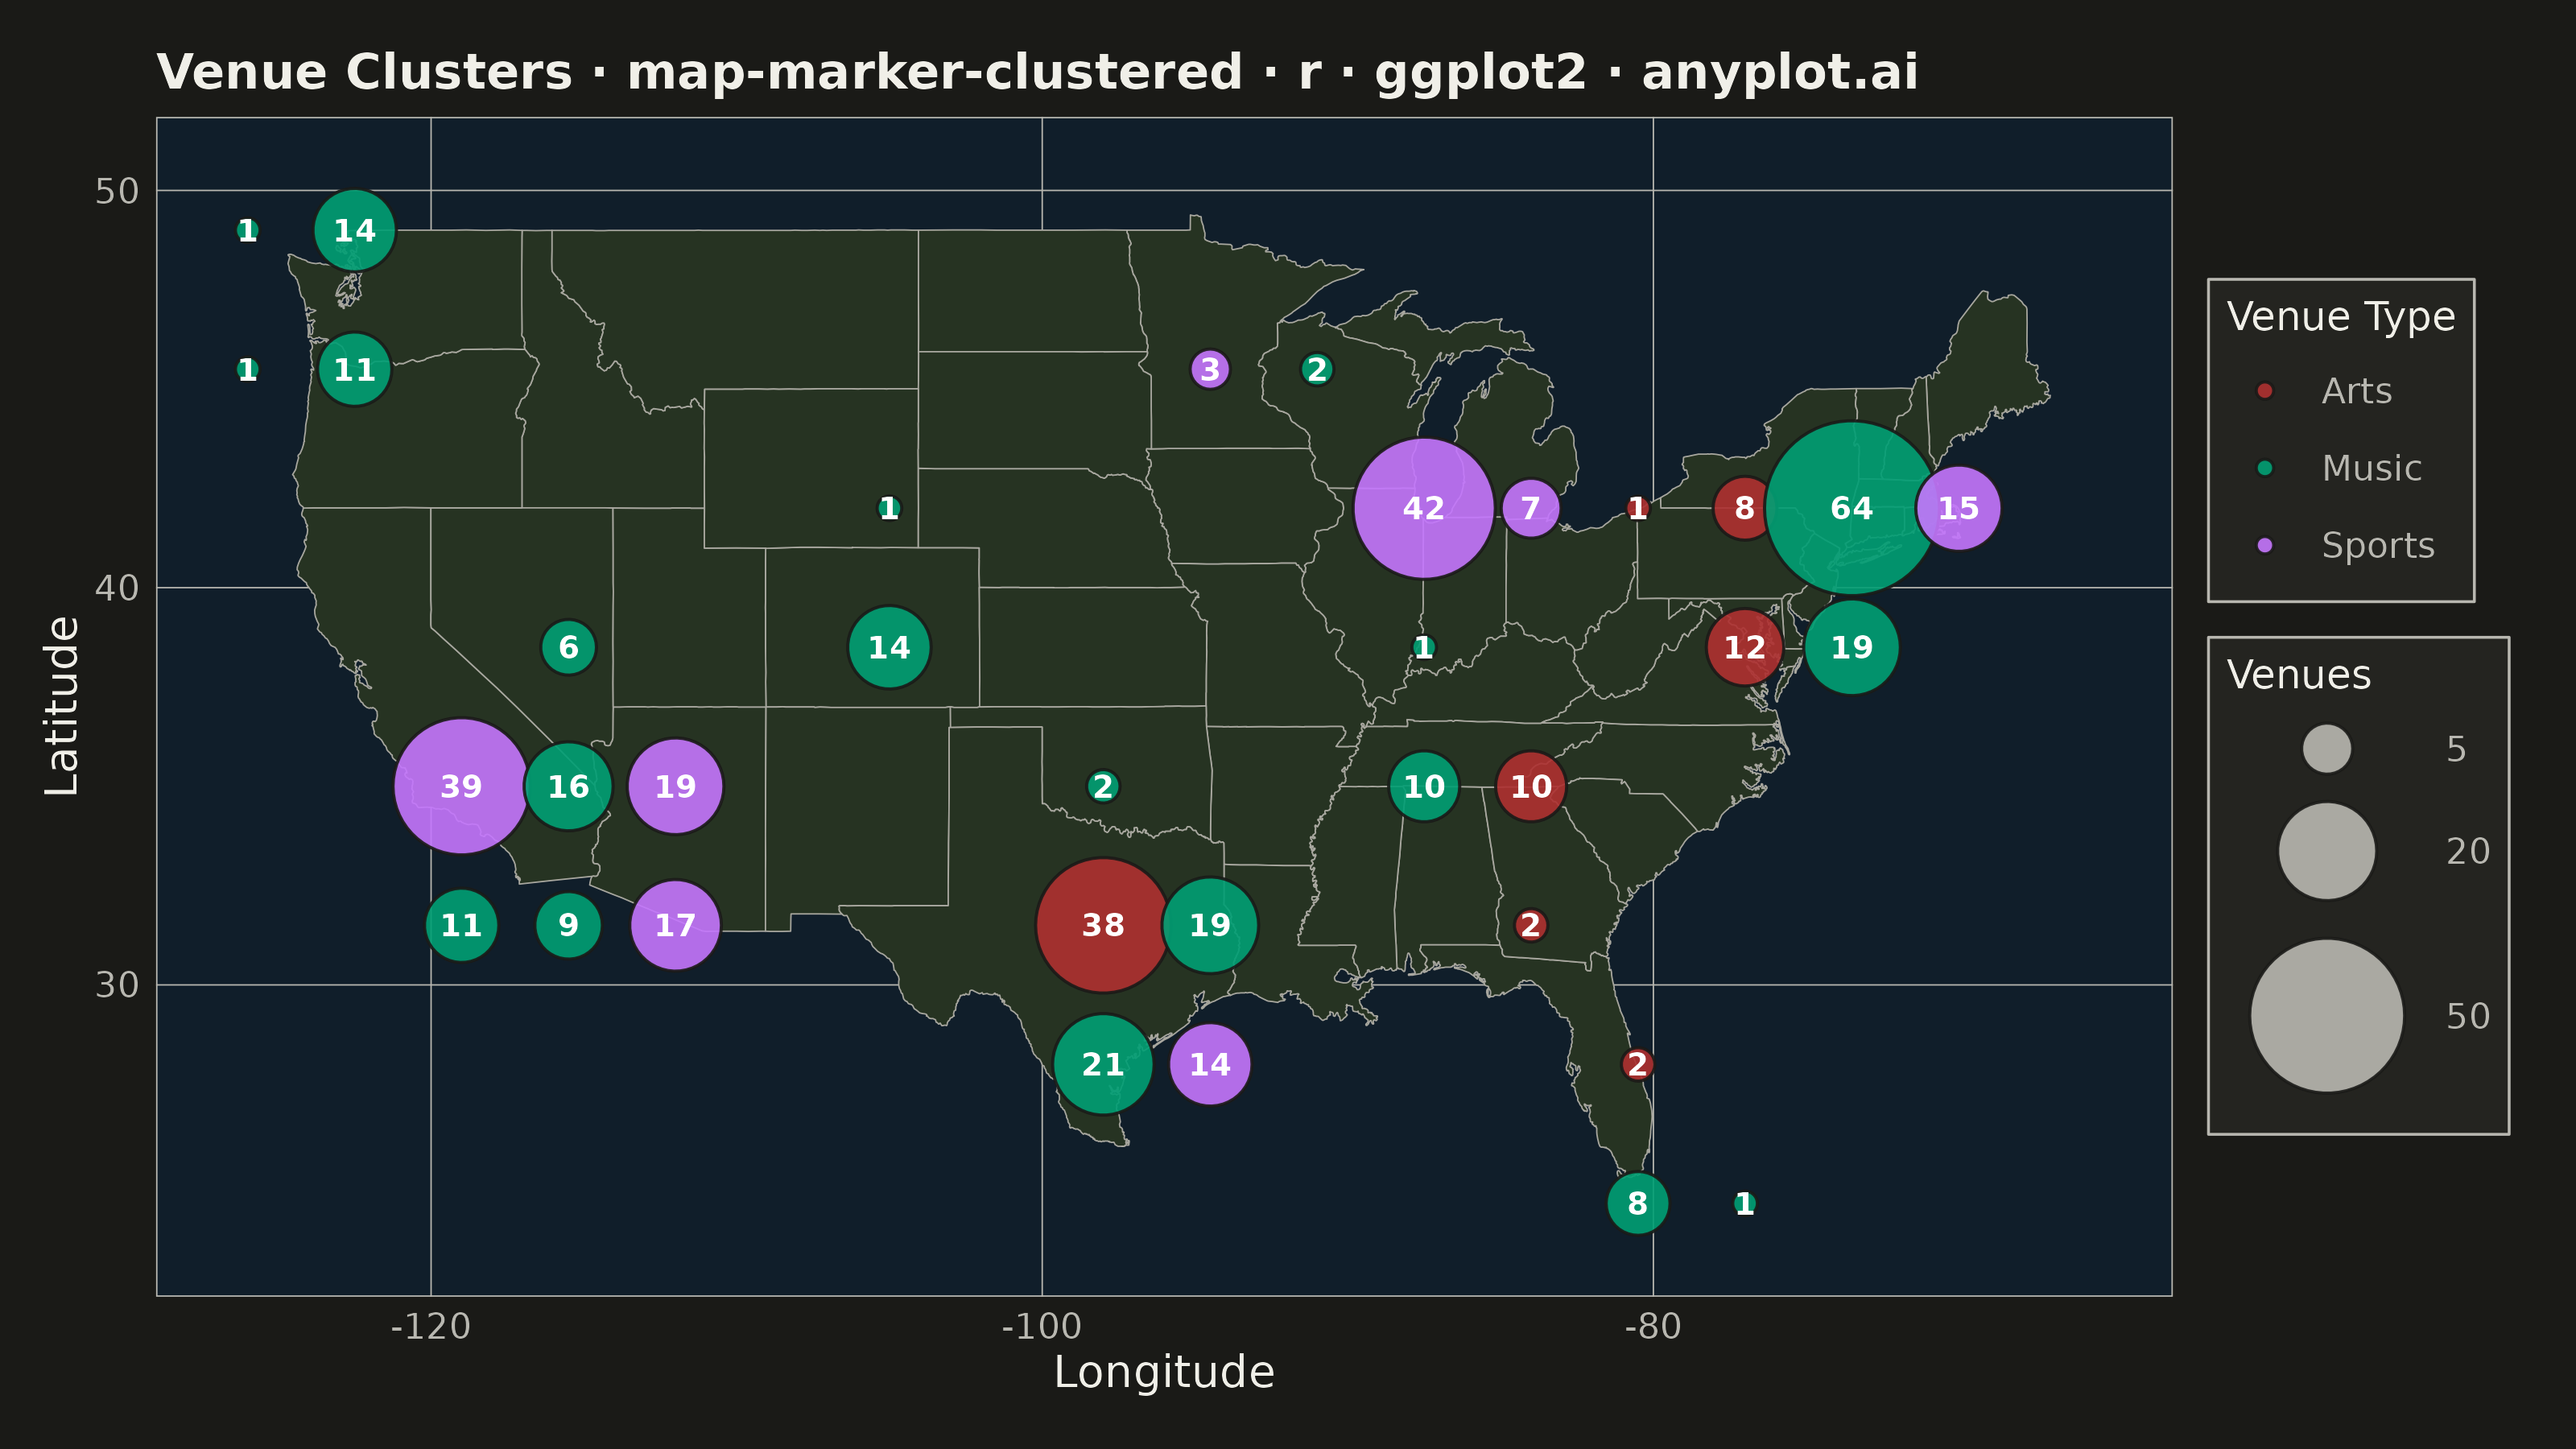Viewport: 2576px width, 1449px height.
Task: Click the green 21 cluster marker
Action: [1102, 1064]
